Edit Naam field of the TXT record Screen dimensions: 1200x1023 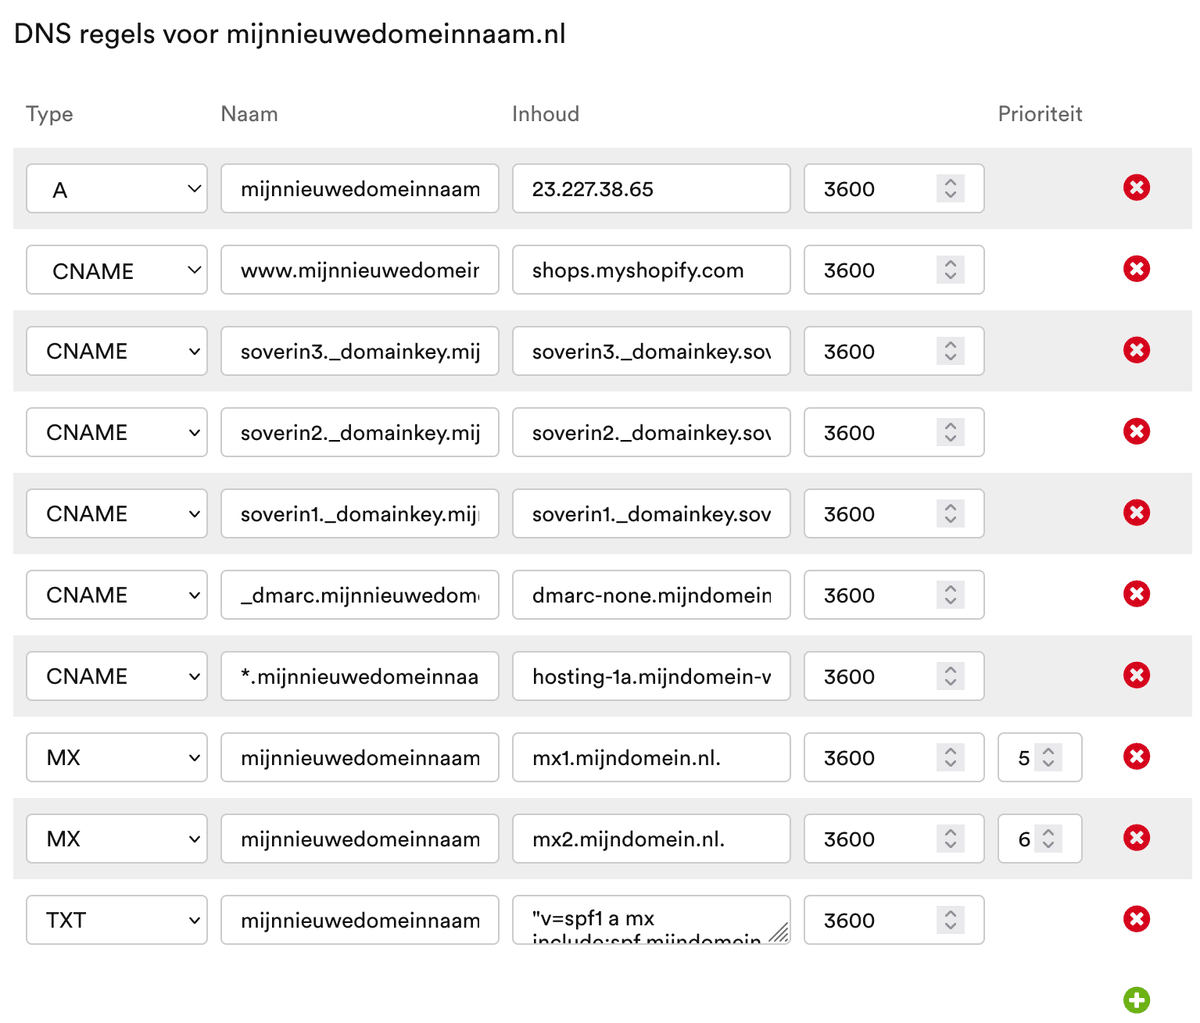(x=360, y=920)
